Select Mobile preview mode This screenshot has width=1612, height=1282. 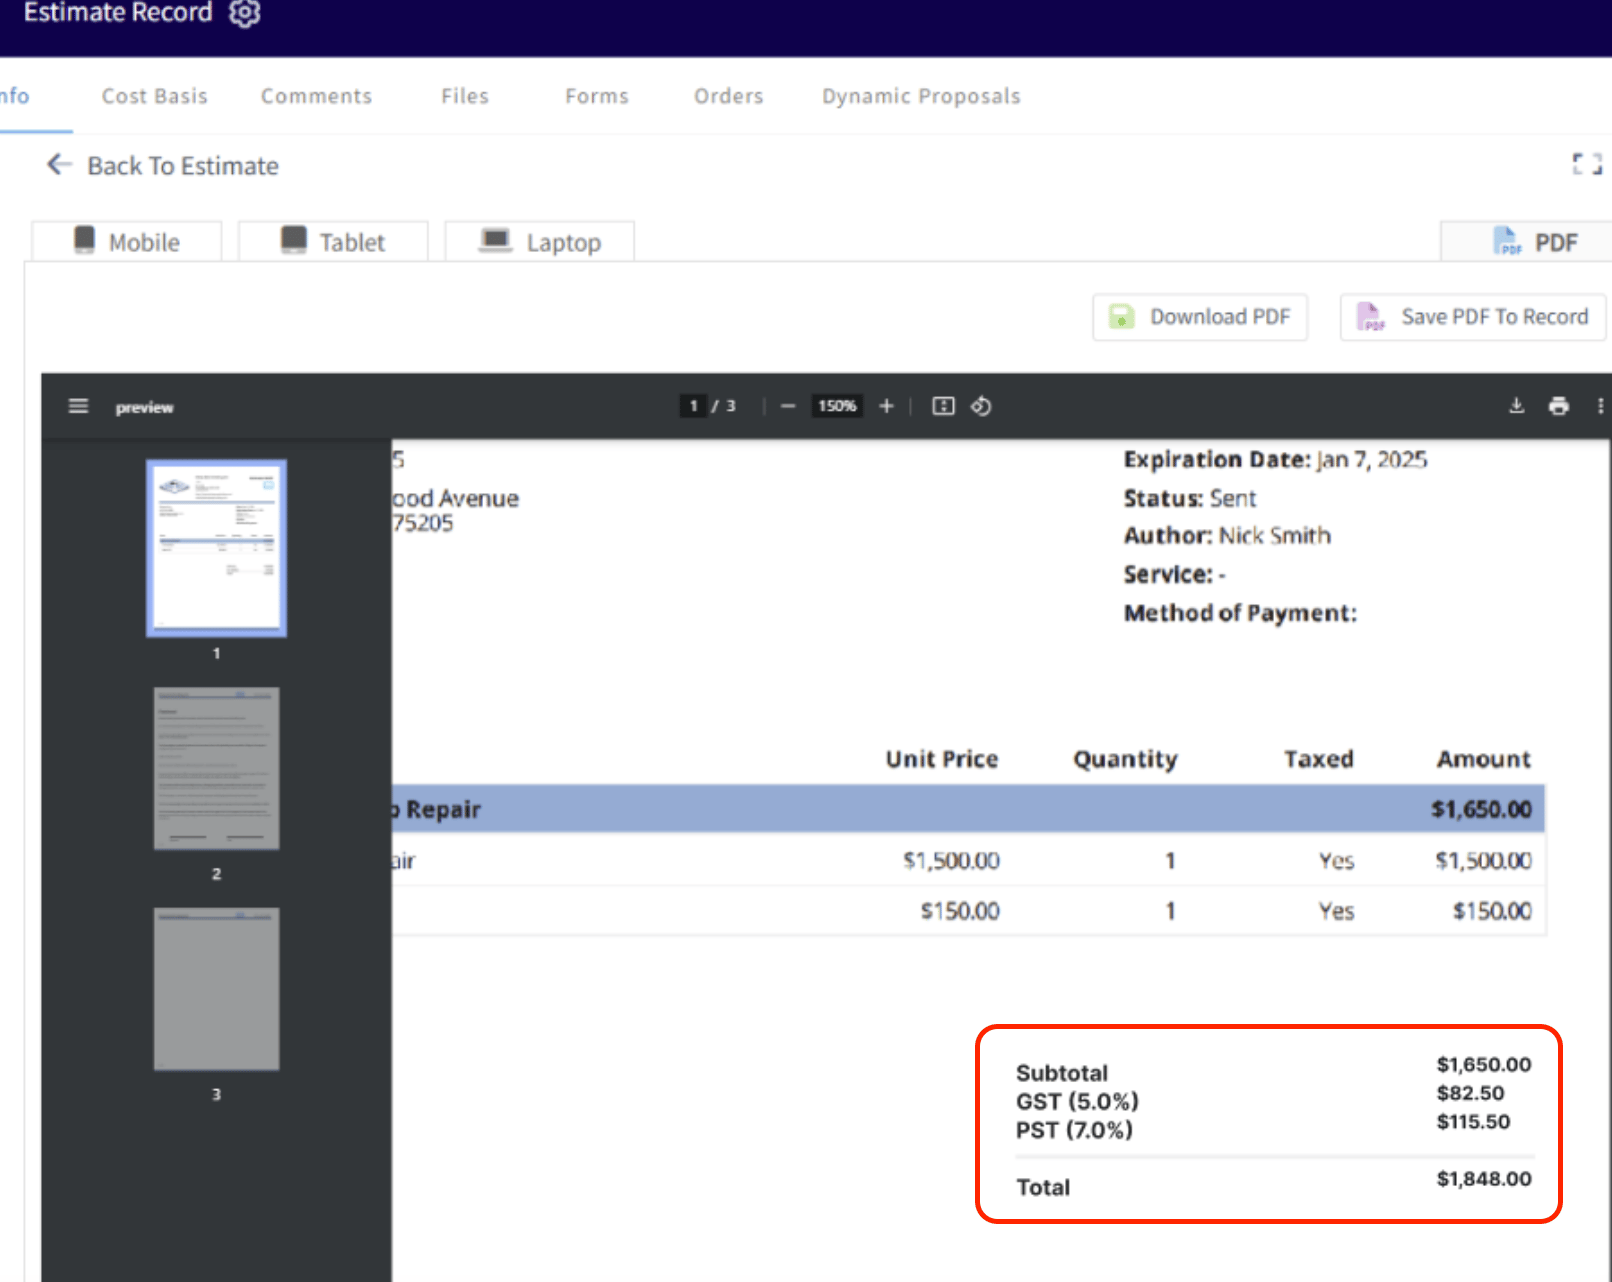127,242
